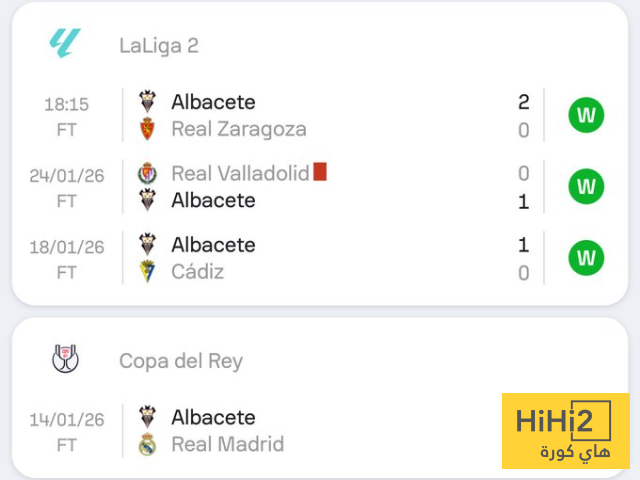Click the 2-0 score of Zaragoza match
The height and width of the screenshot is (480, 640).
pyautogui.click(x=523, y=115)
